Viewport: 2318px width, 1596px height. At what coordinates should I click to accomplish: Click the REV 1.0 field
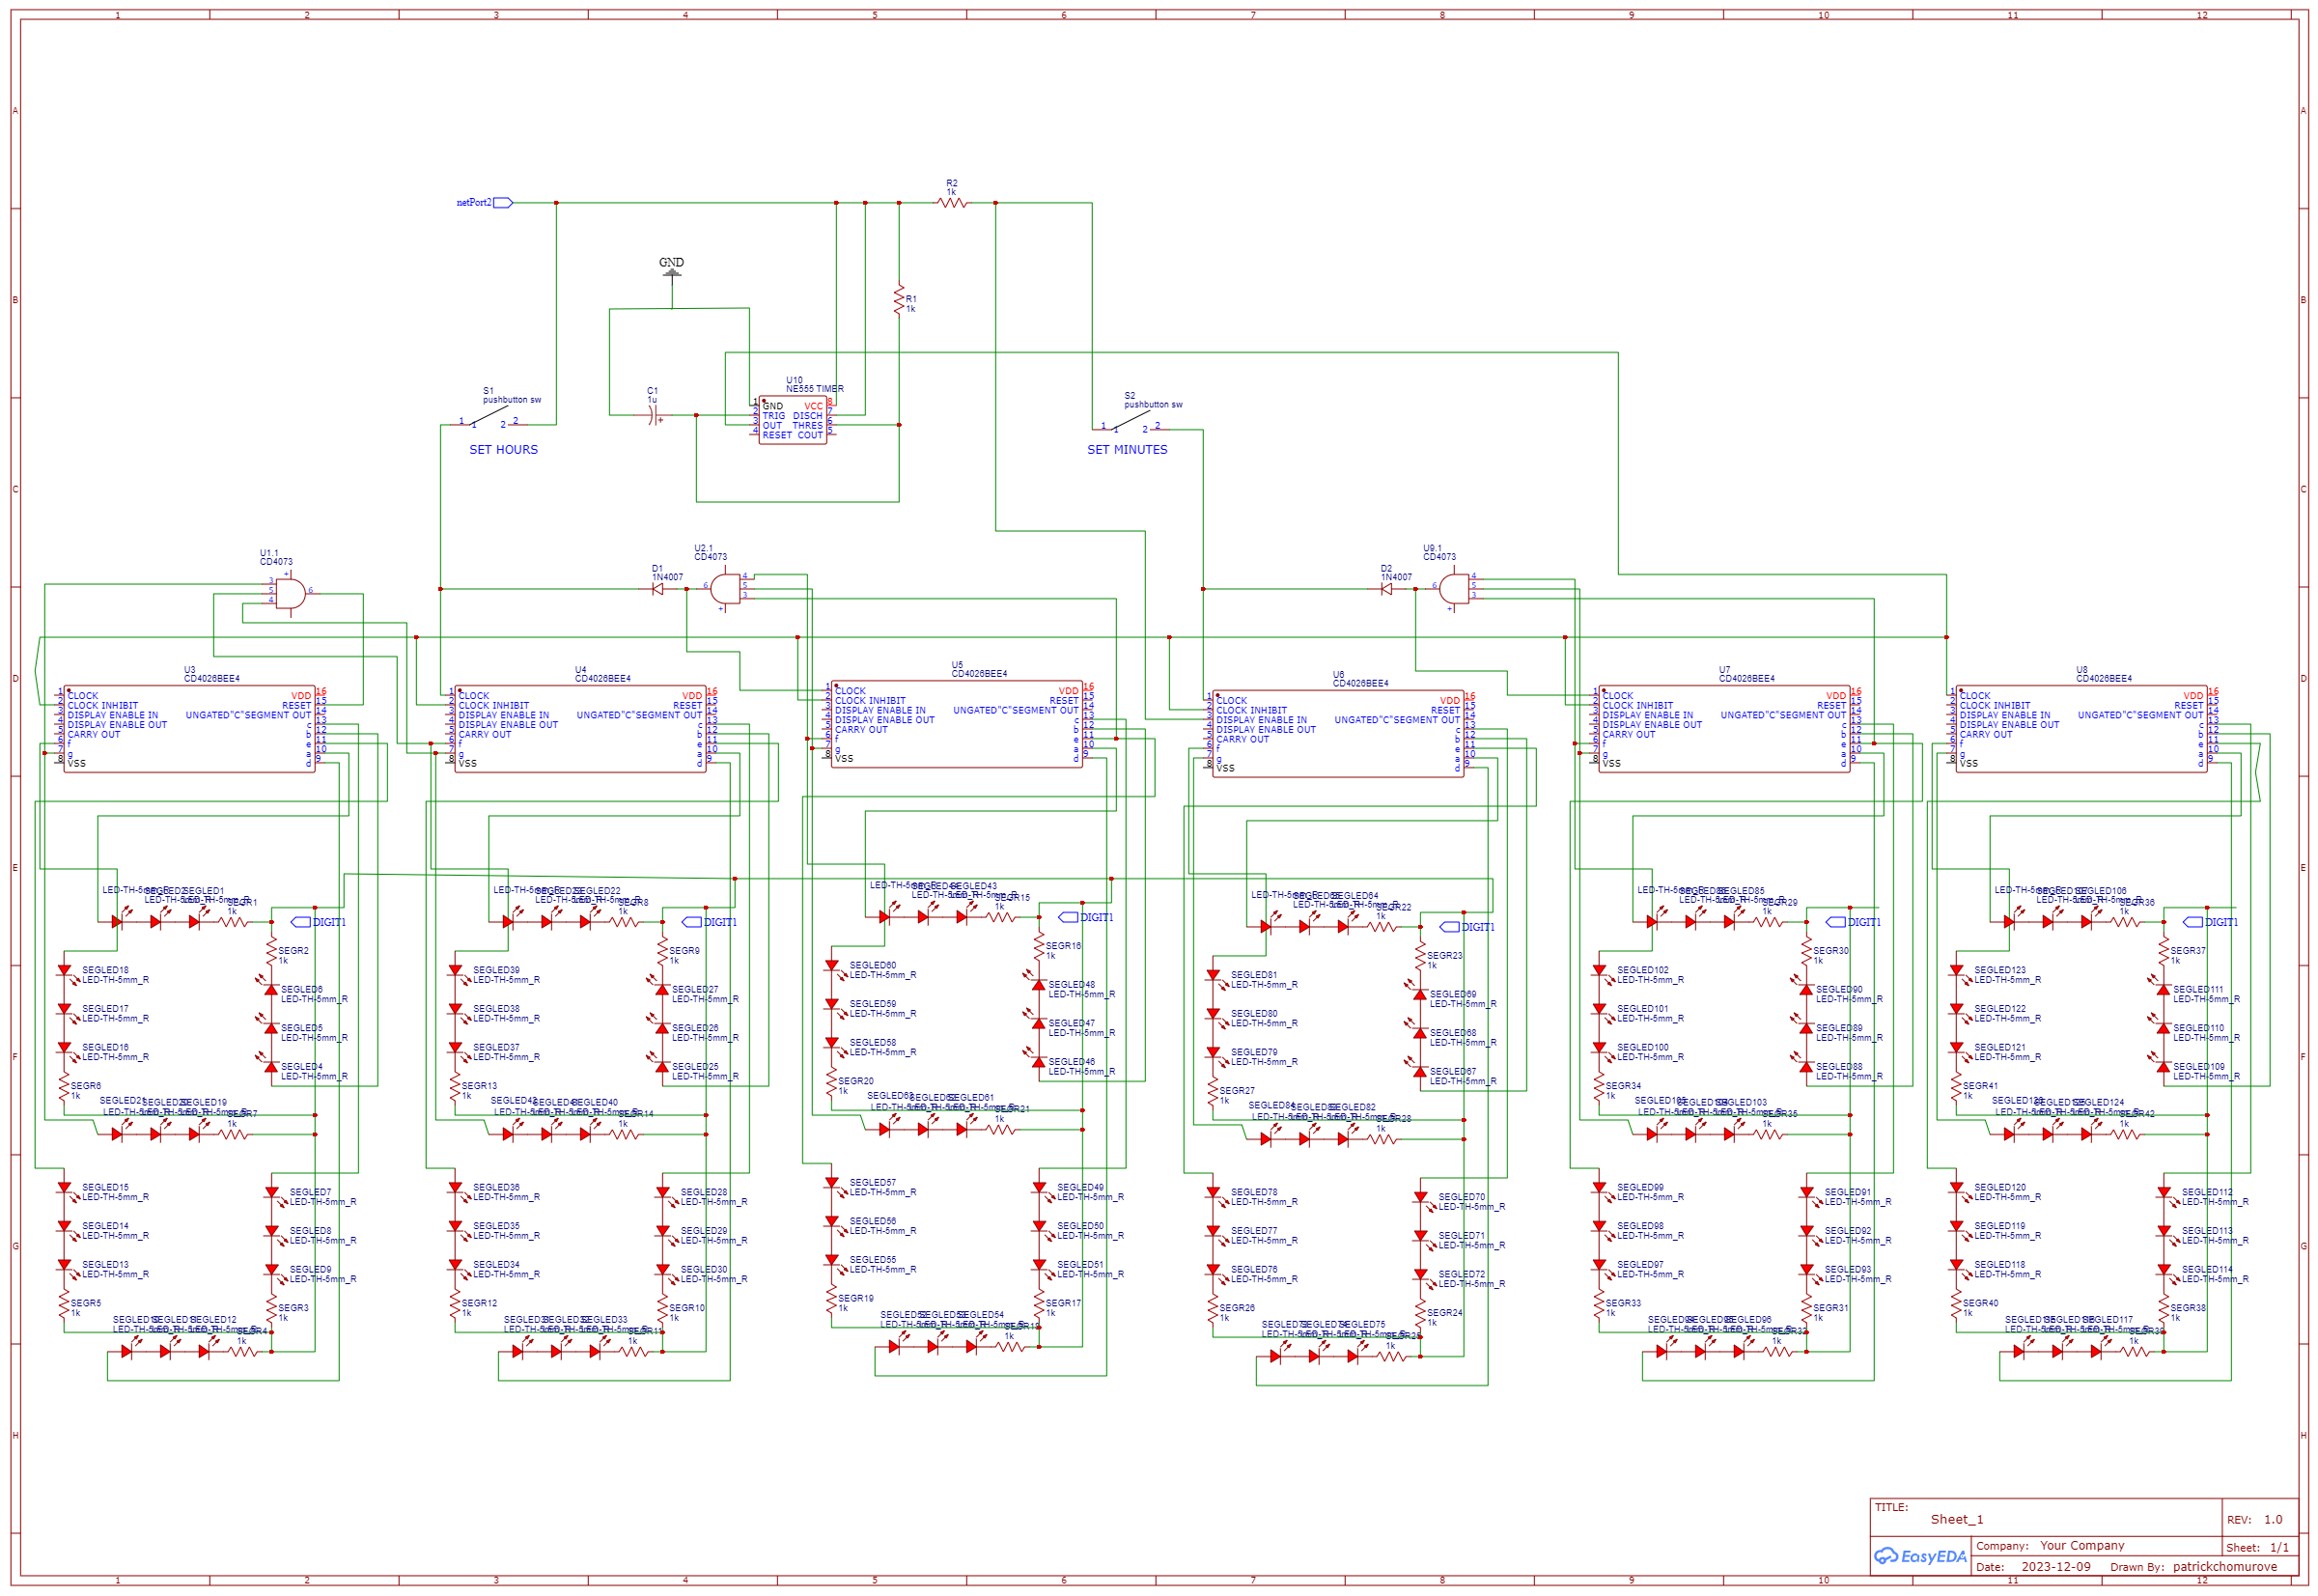pyautogui.click(x=2254, y=1520)
